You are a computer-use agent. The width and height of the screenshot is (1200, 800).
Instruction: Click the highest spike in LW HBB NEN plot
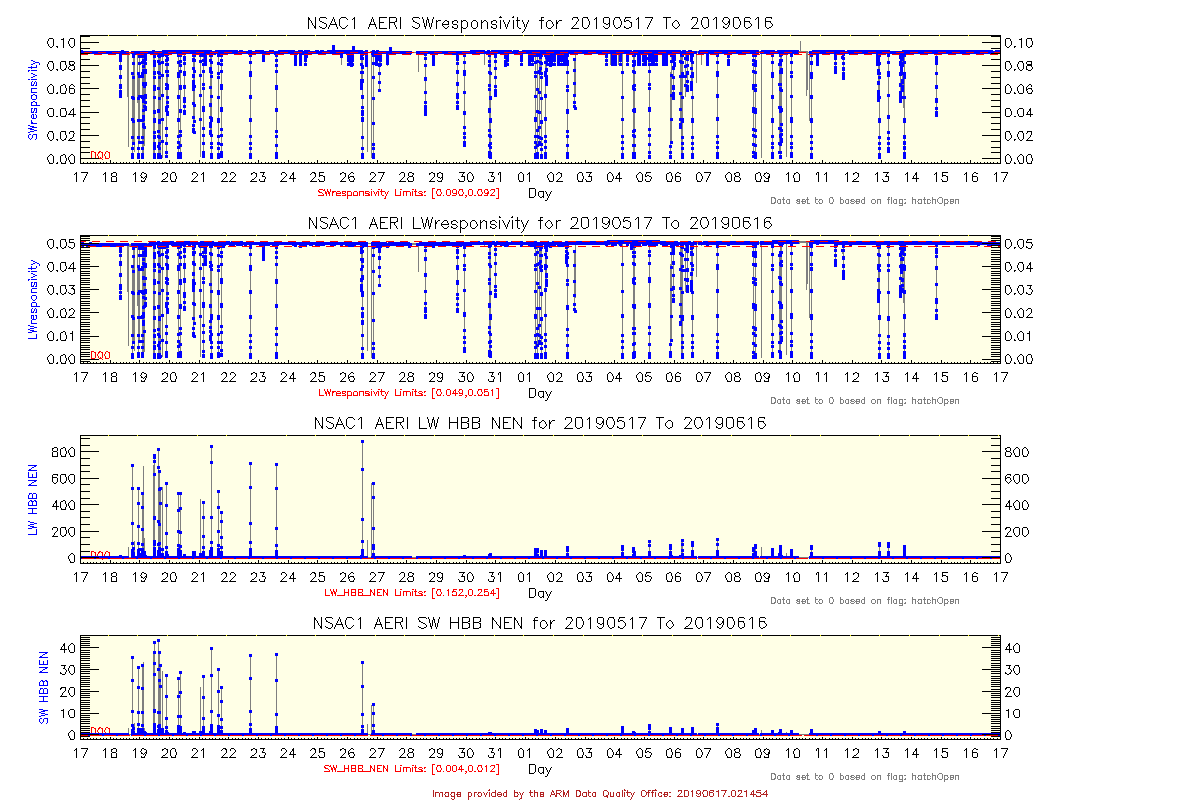[362, 442]
